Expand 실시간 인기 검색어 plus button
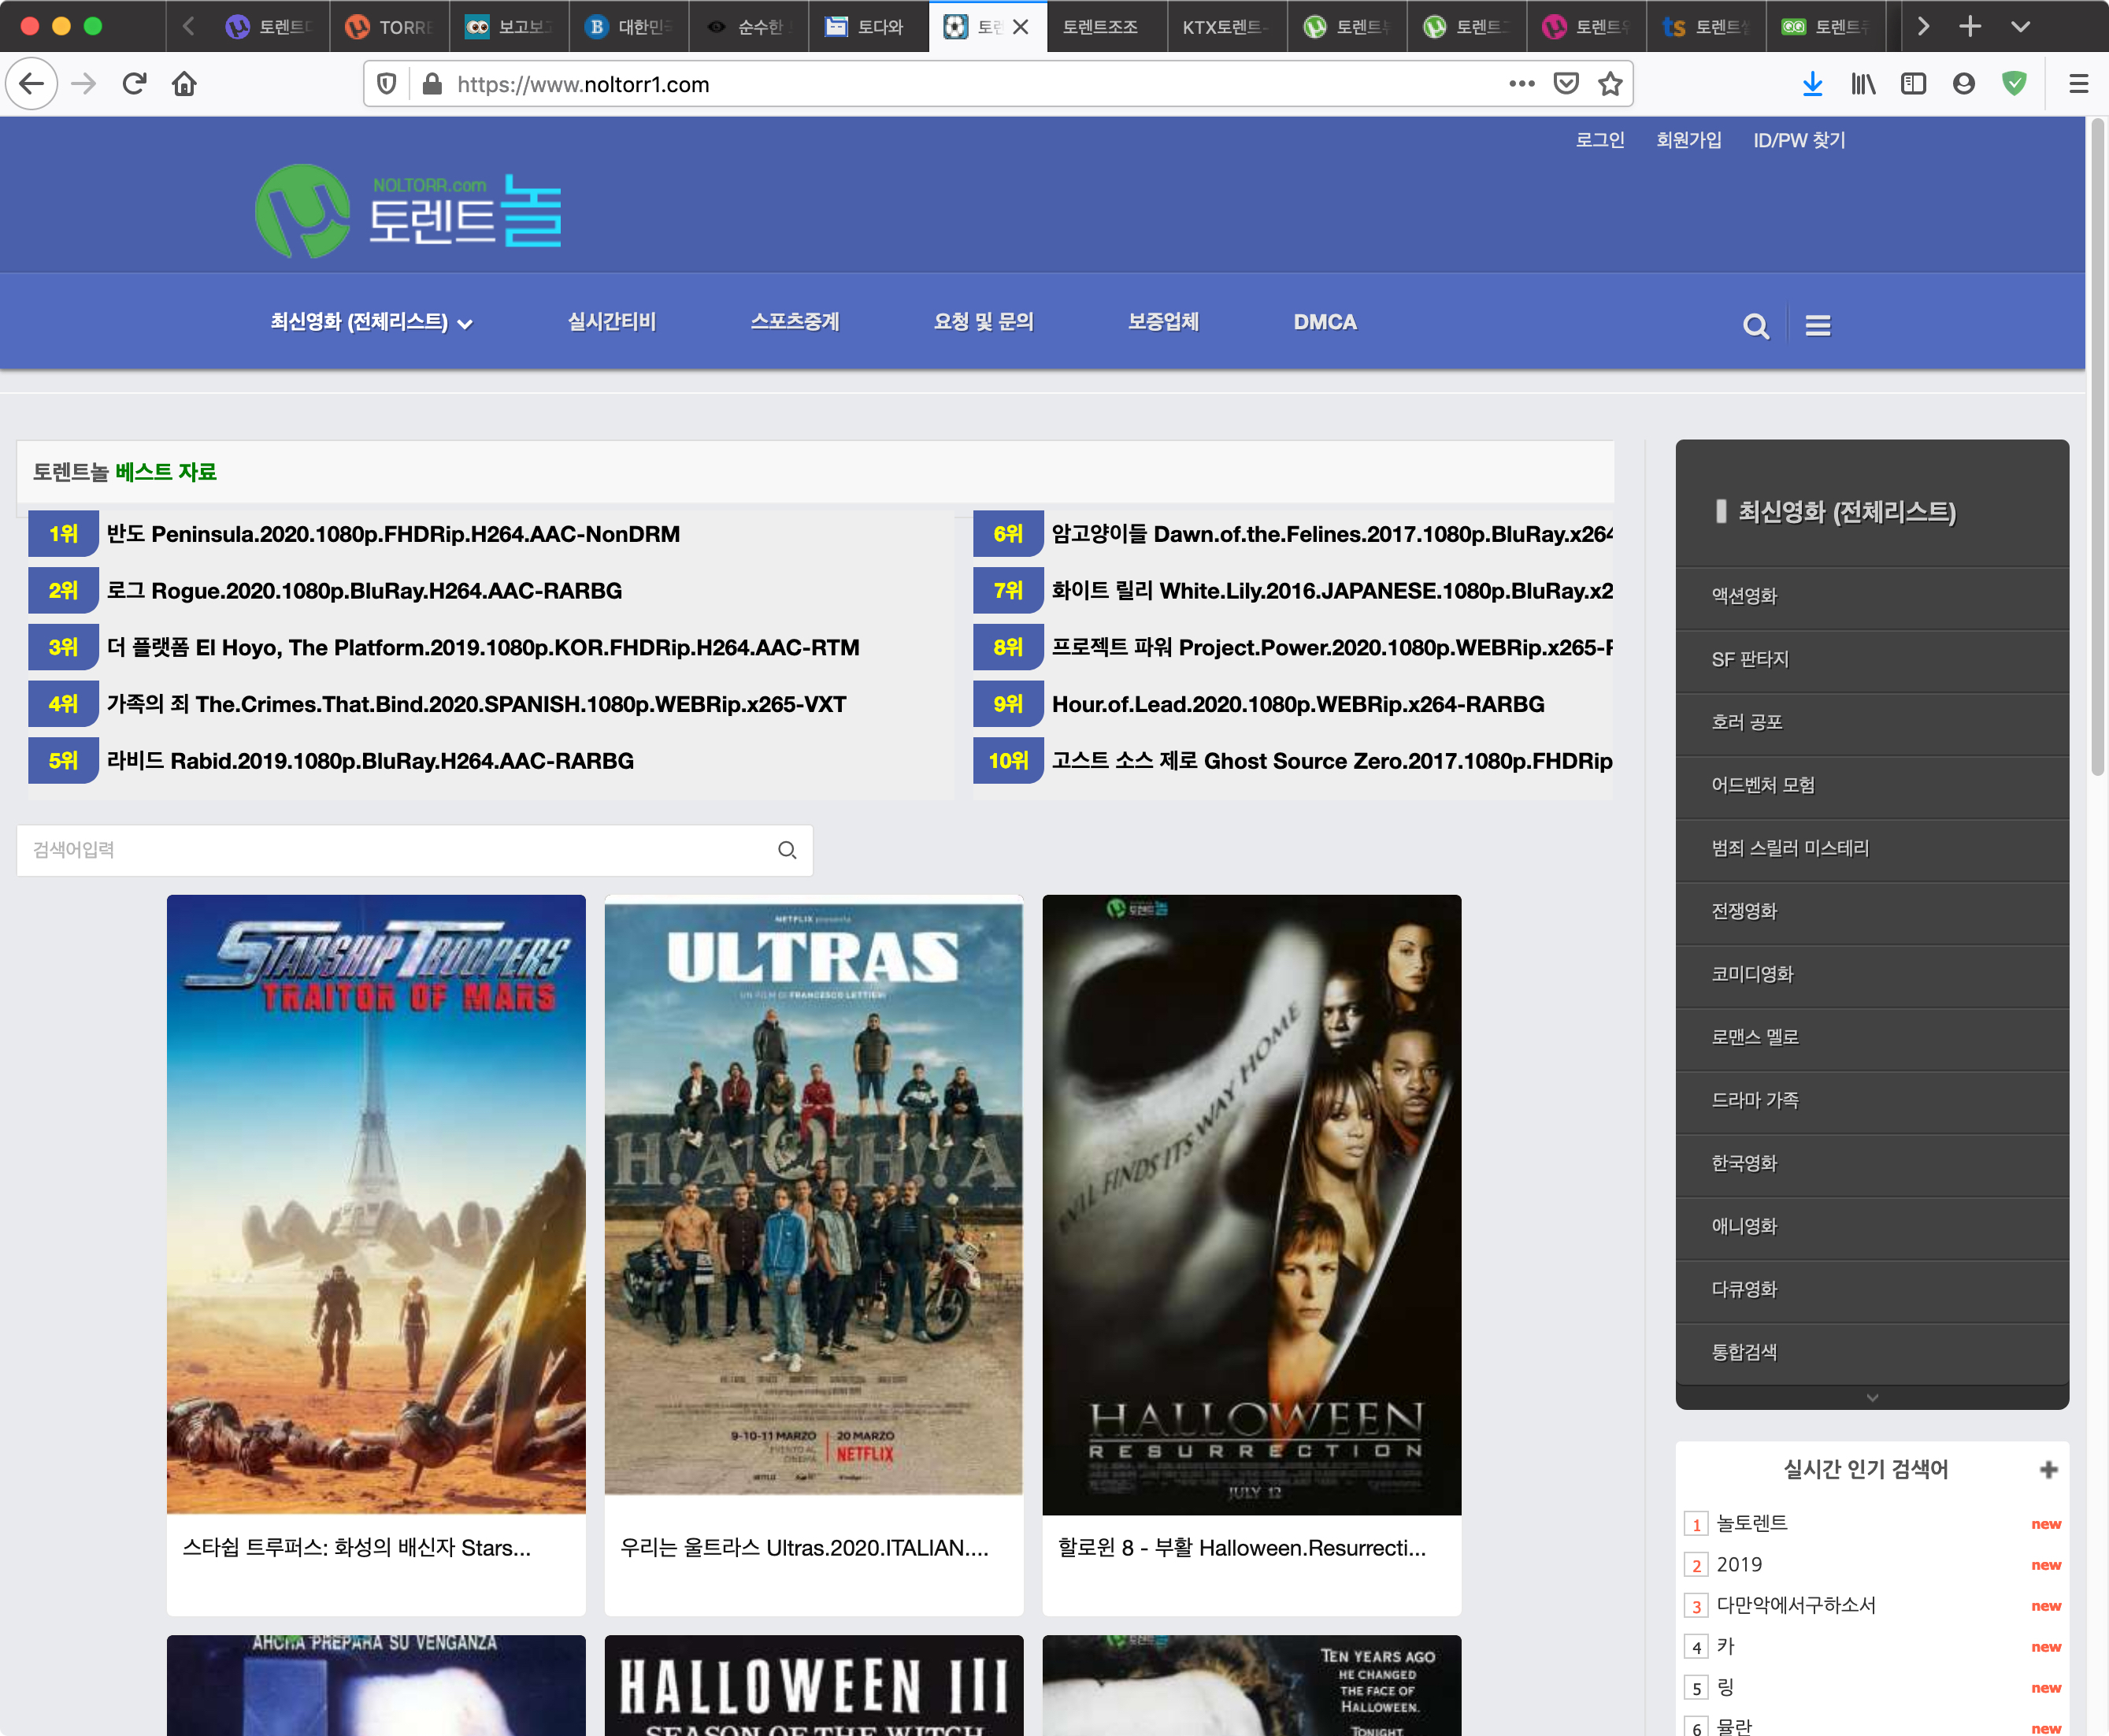Viewport: 2109px width, 1736px height. (2048, 1469)
